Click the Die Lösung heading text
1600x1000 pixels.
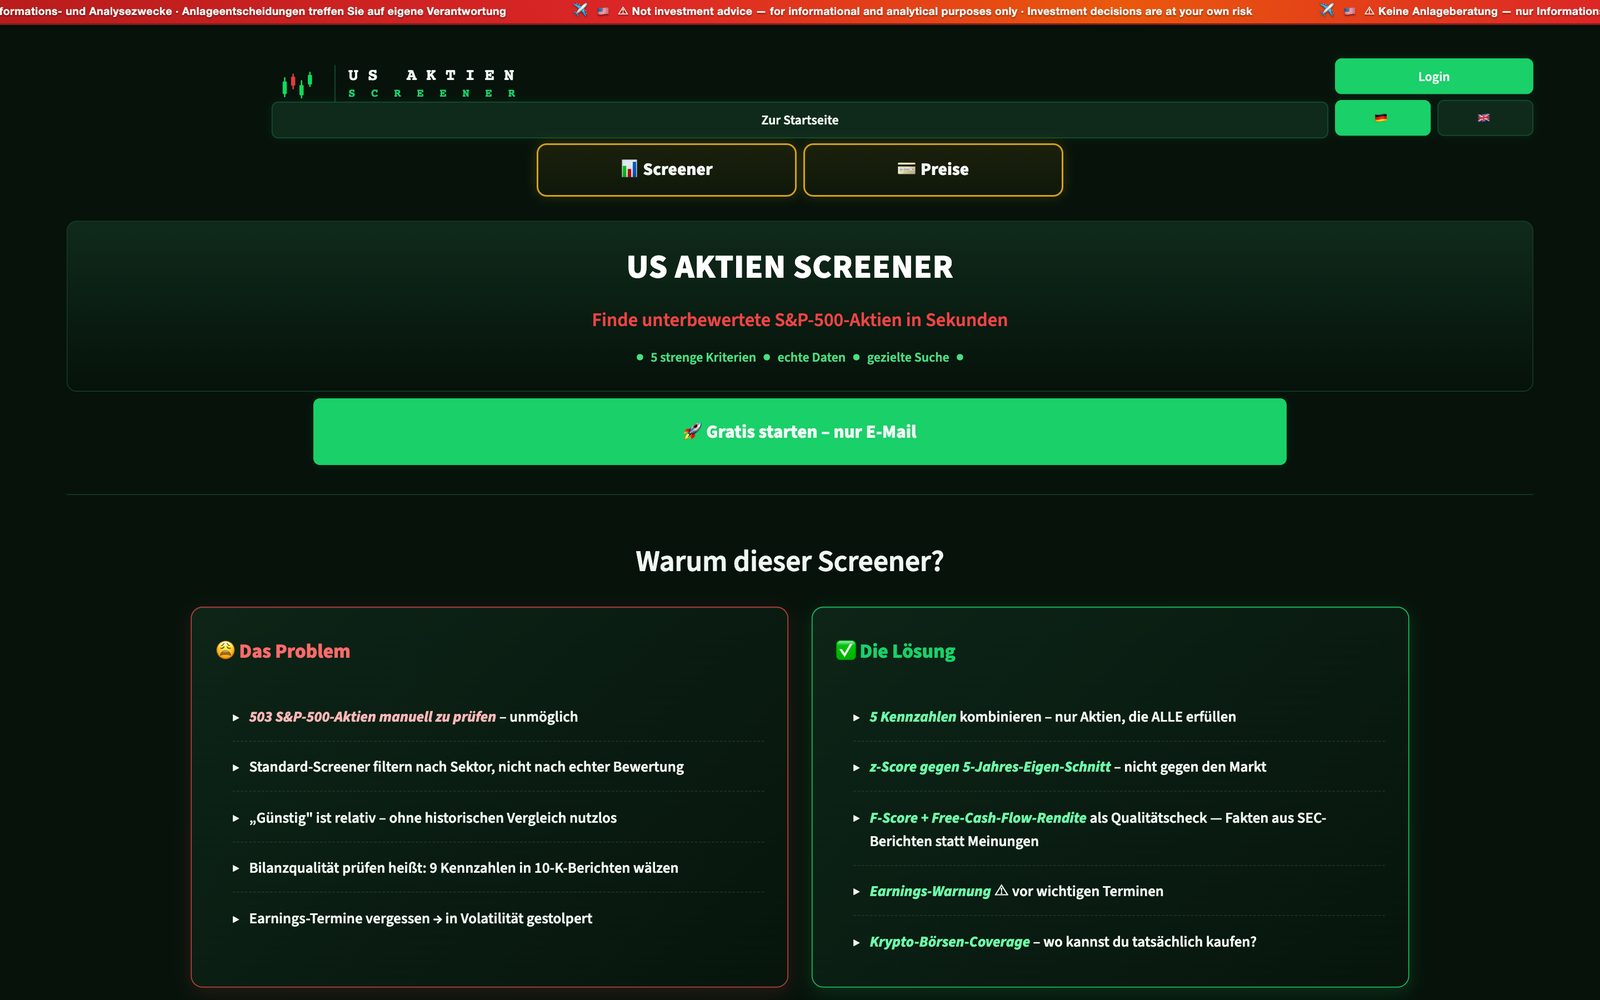click(907, 651)
